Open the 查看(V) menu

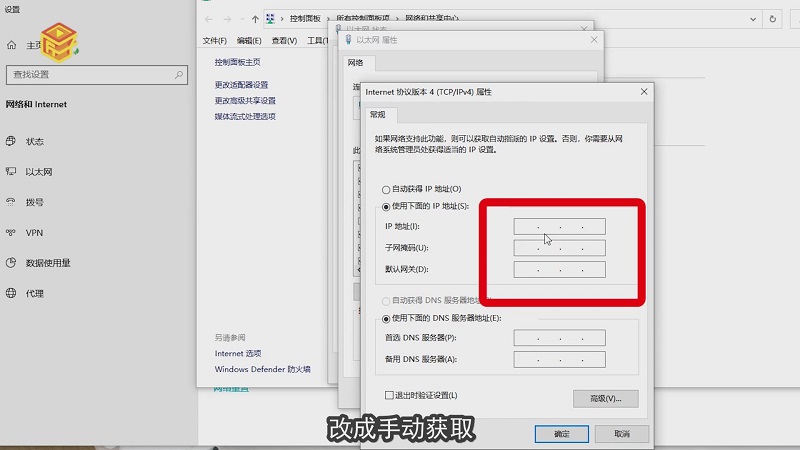(x=284, y=41)
